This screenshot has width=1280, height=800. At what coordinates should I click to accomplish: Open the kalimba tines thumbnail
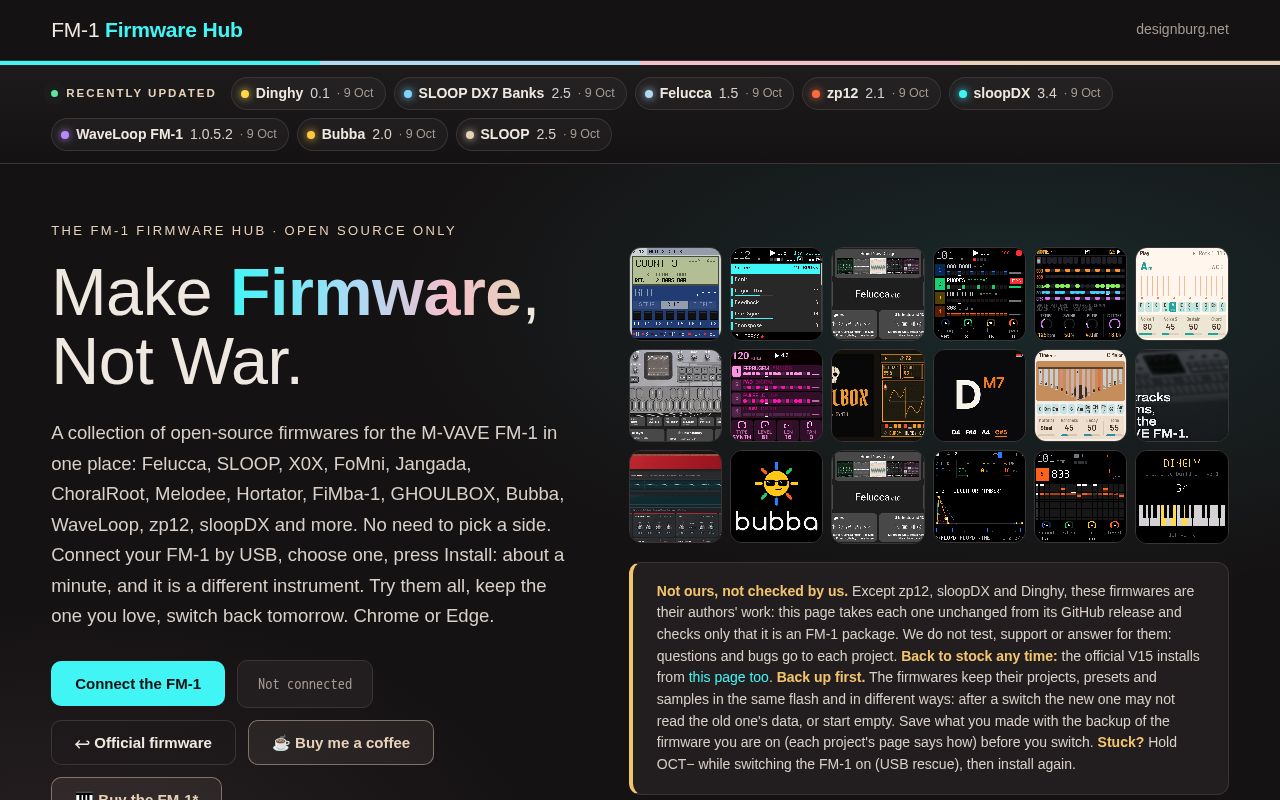pyautogui.click(x=1080, y=395)
